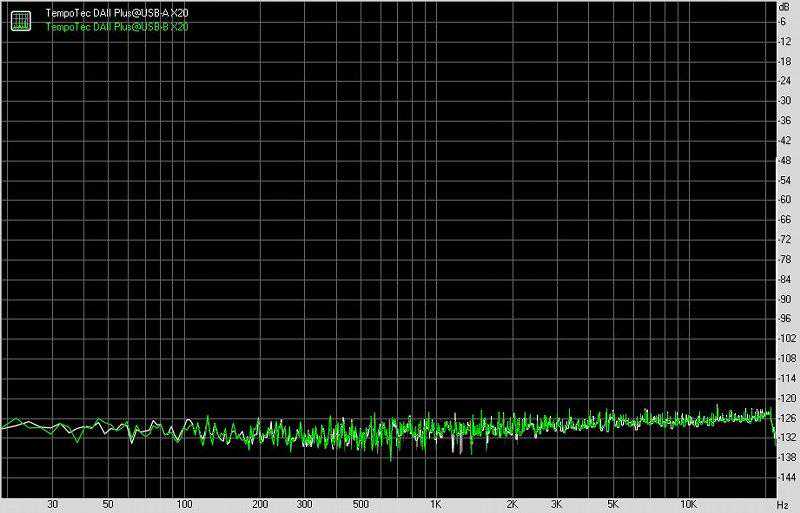Select the white TempoTec USB-A X20 legend entry
Viewport: 800px width, 513px height.
pos(116,13)
